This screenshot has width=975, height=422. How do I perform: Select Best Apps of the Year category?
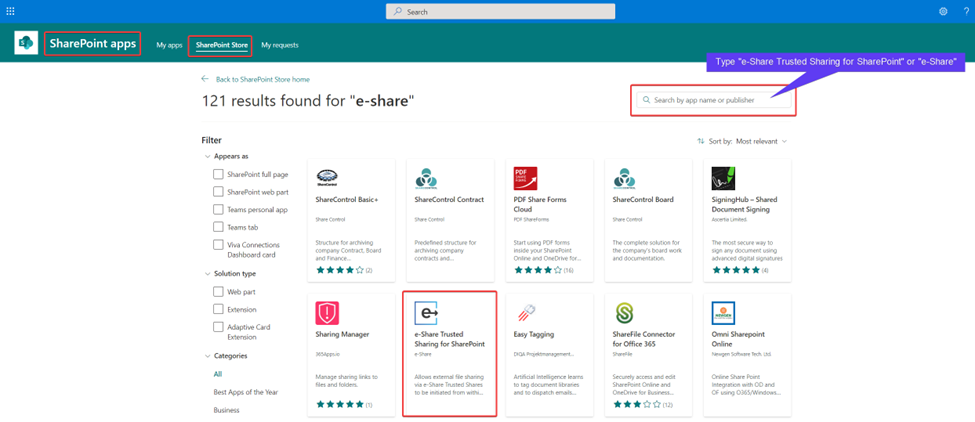pos(246,392)
